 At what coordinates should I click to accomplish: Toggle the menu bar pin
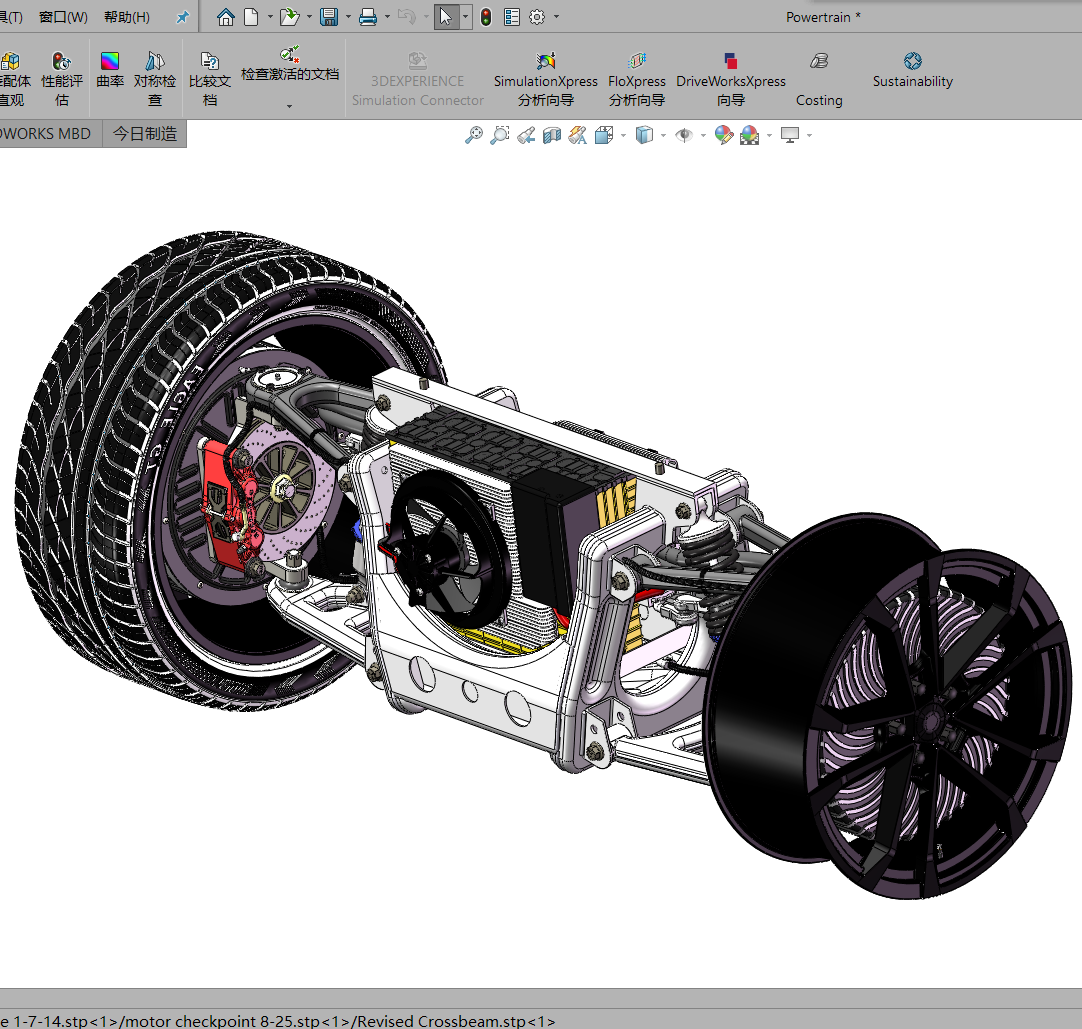click(x=182, y=17)
